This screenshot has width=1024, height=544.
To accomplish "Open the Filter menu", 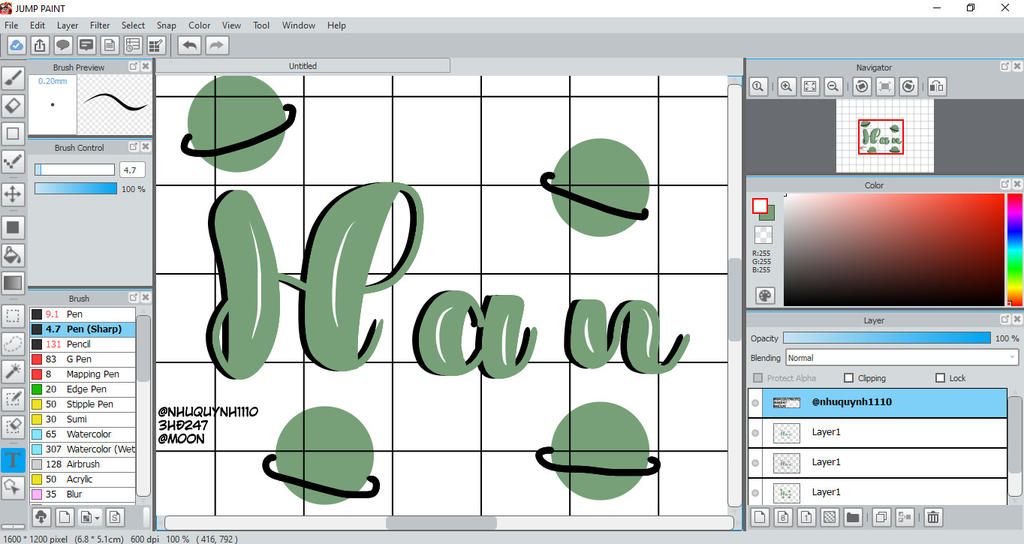I will pos(99,25).
